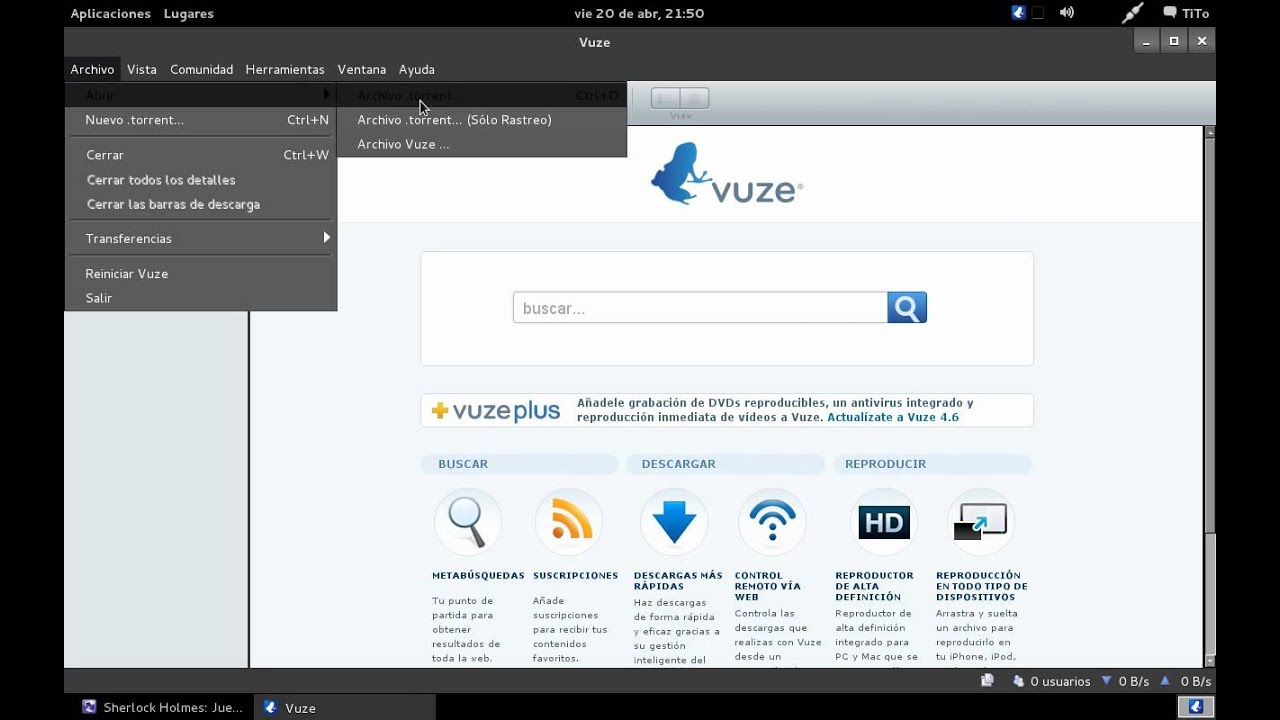Click the METABÚSQUEDAS heading
The image size is (1280, 720).
(x=478, y=575)
